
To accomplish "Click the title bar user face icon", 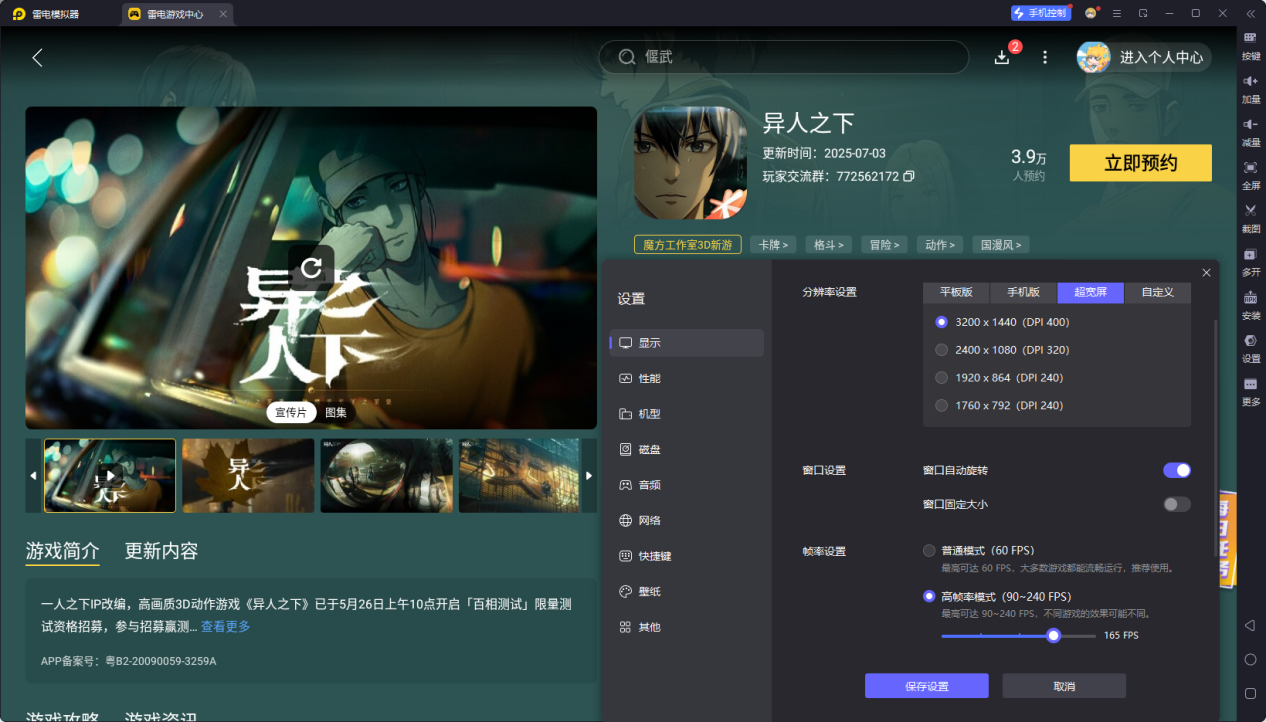I will 1091,13.
